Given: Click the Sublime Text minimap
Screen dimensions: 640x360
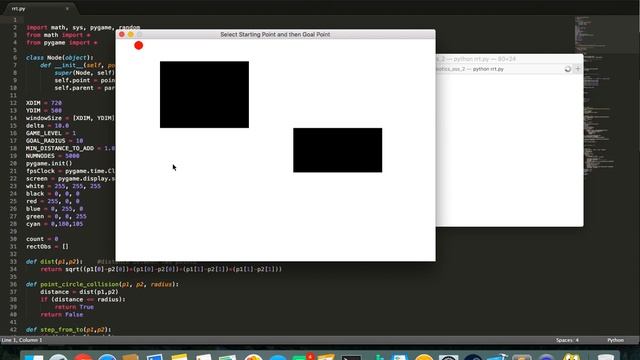Looking at the screenshot, I should click(x=597, y=98).
